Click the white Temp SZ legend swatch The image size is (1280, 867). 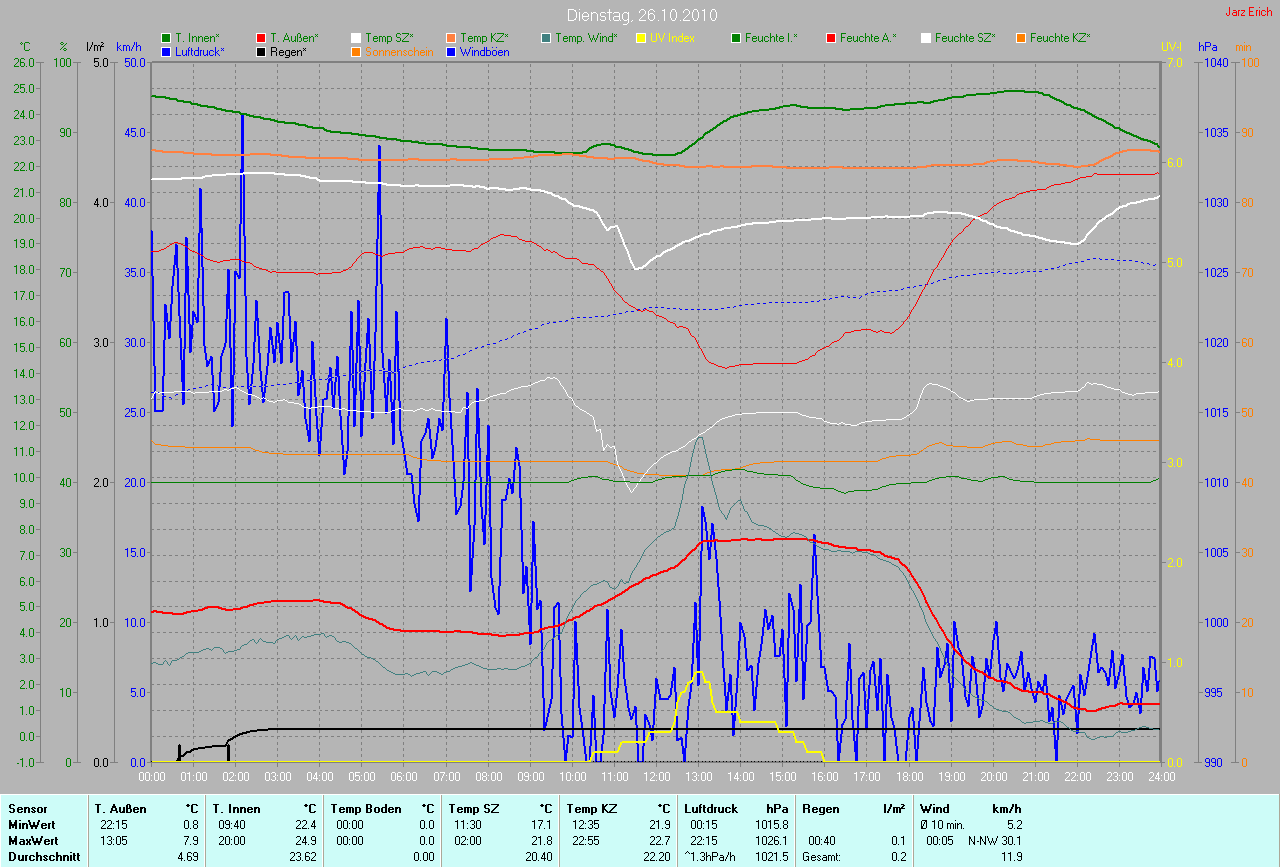coord(356,38)
